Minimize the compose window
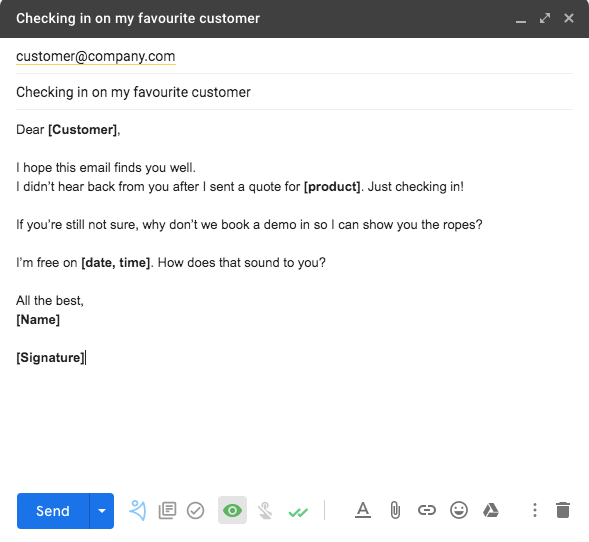Screen dimensions: 589x542 [521, 19]
